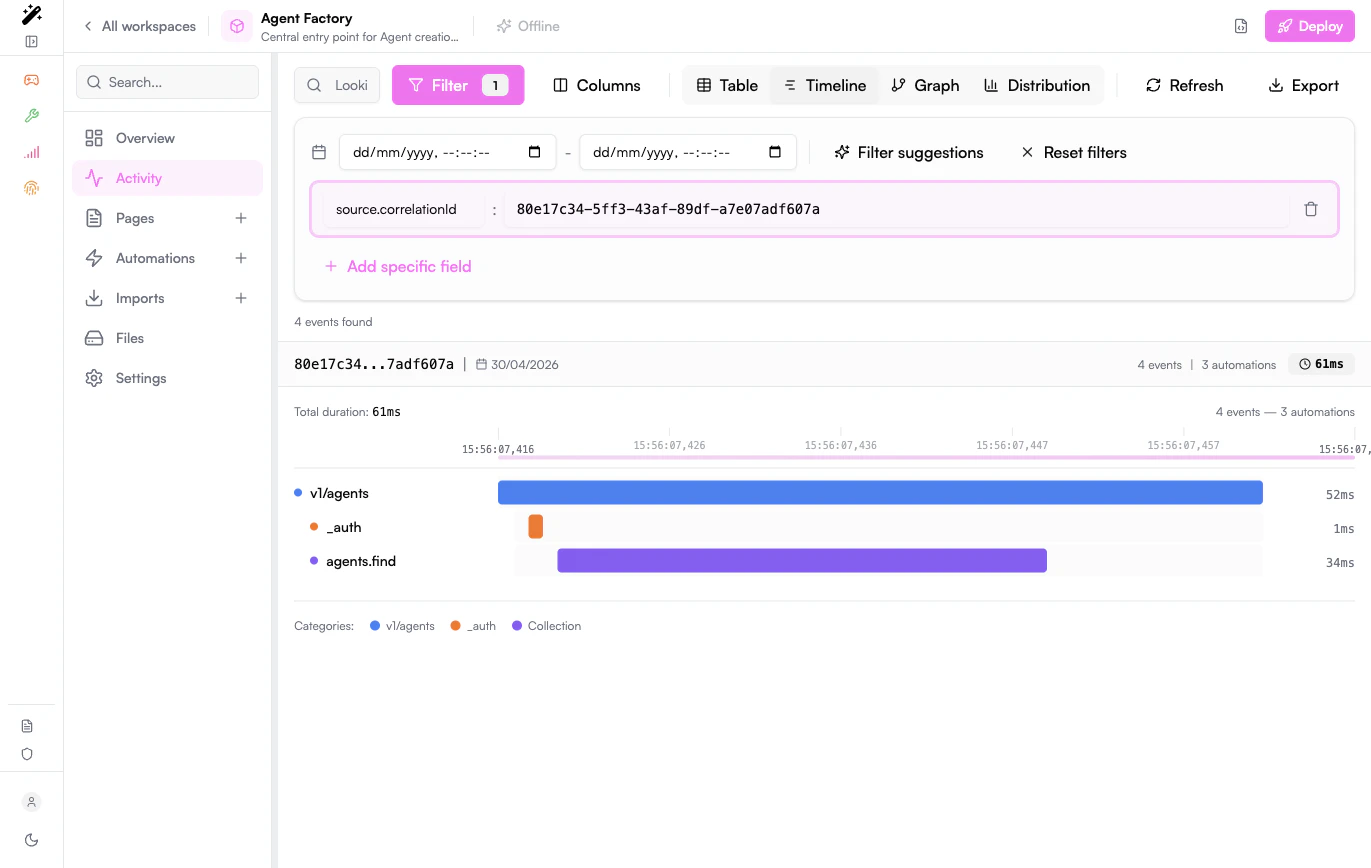This screenshot has height=868, width=1371.
Task: Open end date calendar picker
Action: pos(775,152)
